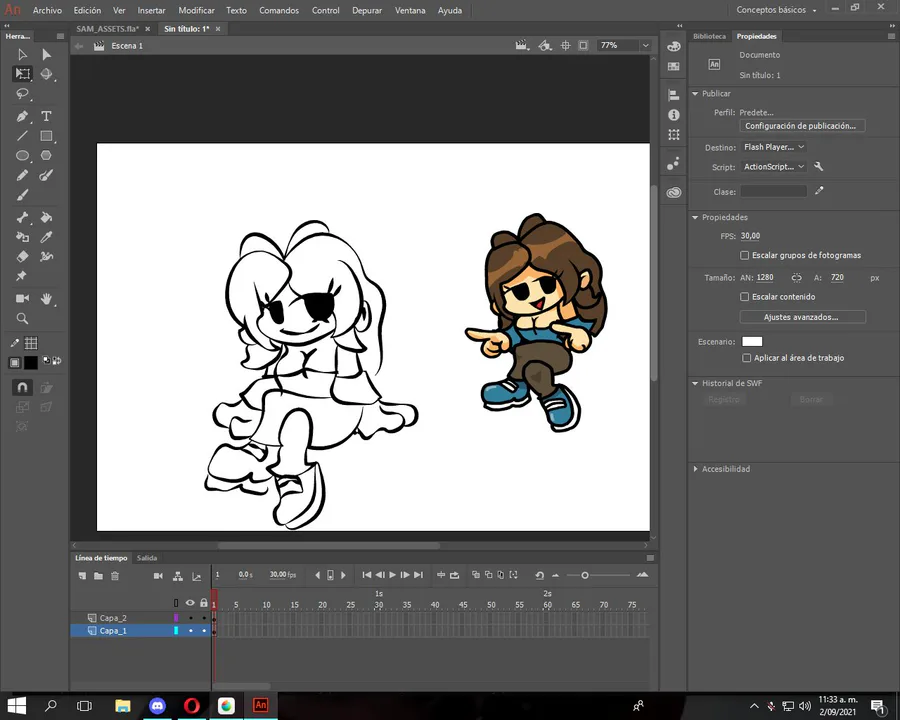Screen dimensions: 900x720
Task: Select the Ink Bottle tool
Action: (22, 237)
